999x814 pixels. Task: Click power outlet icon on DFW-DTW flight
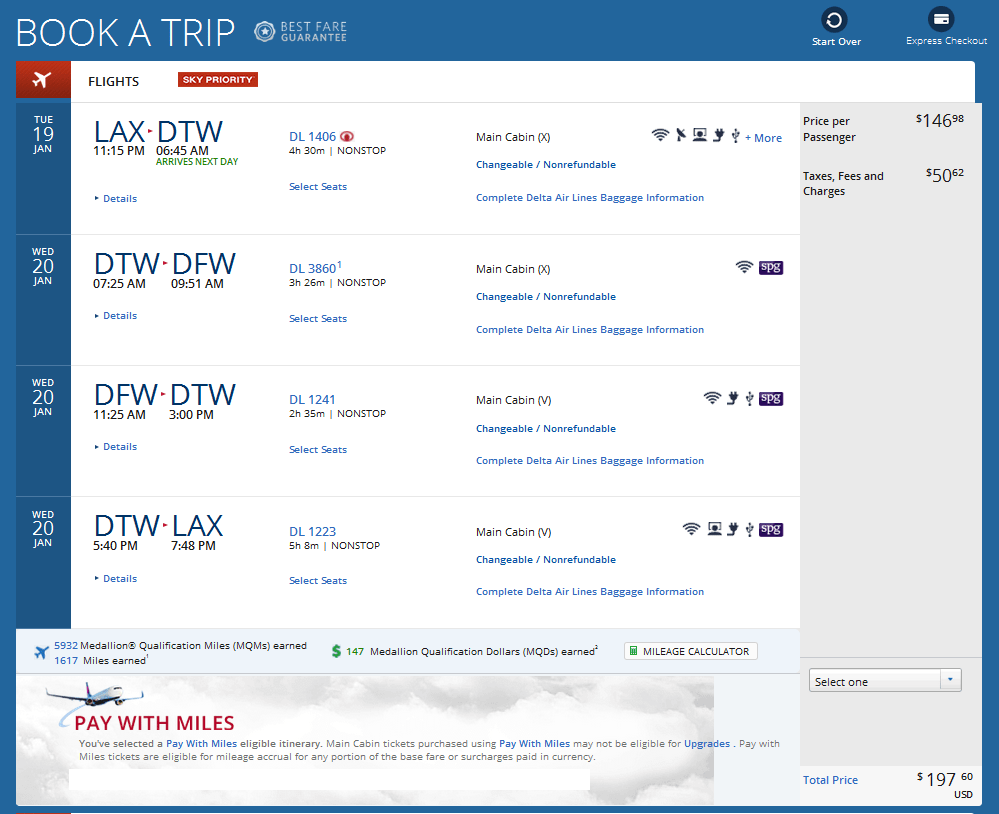point(733,398)
